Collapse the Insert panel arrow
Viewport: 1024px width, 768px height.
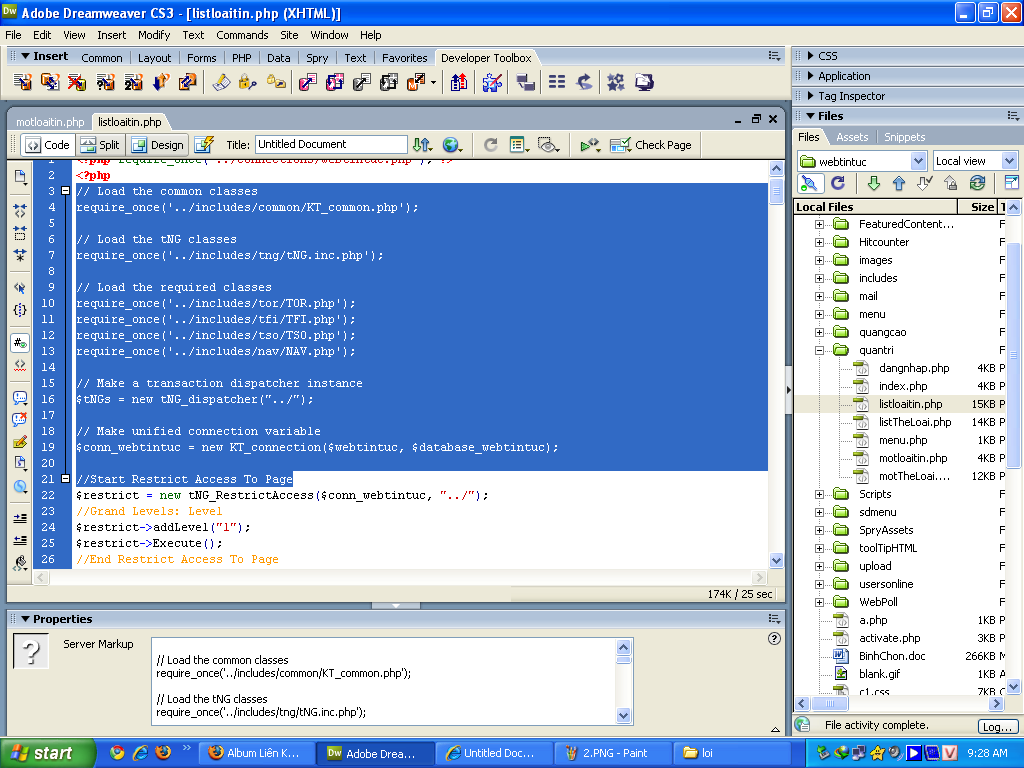point(25,56)
